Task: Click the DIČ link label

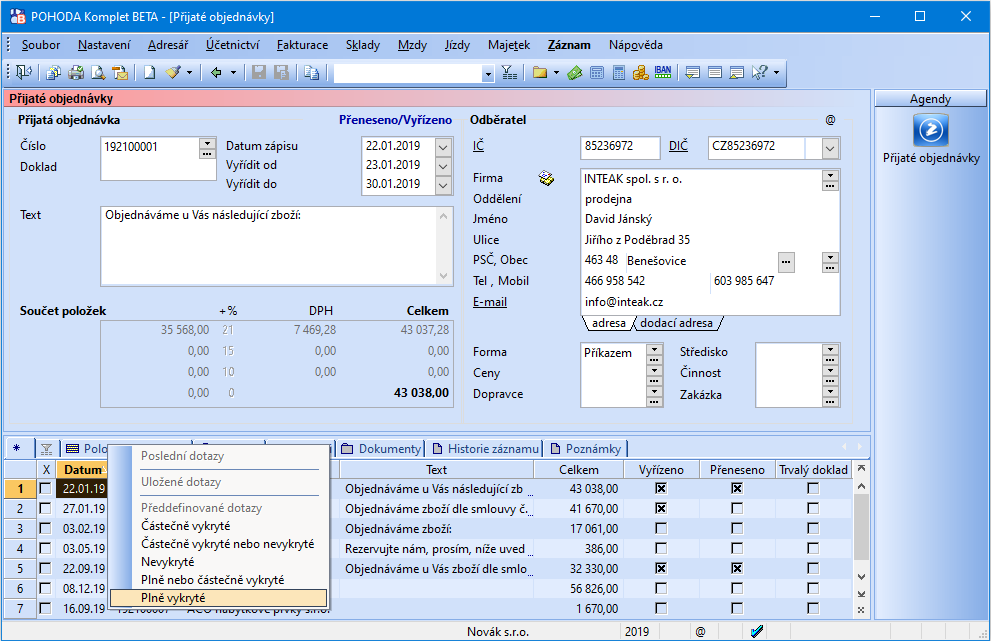Action: tap(678, 146)
